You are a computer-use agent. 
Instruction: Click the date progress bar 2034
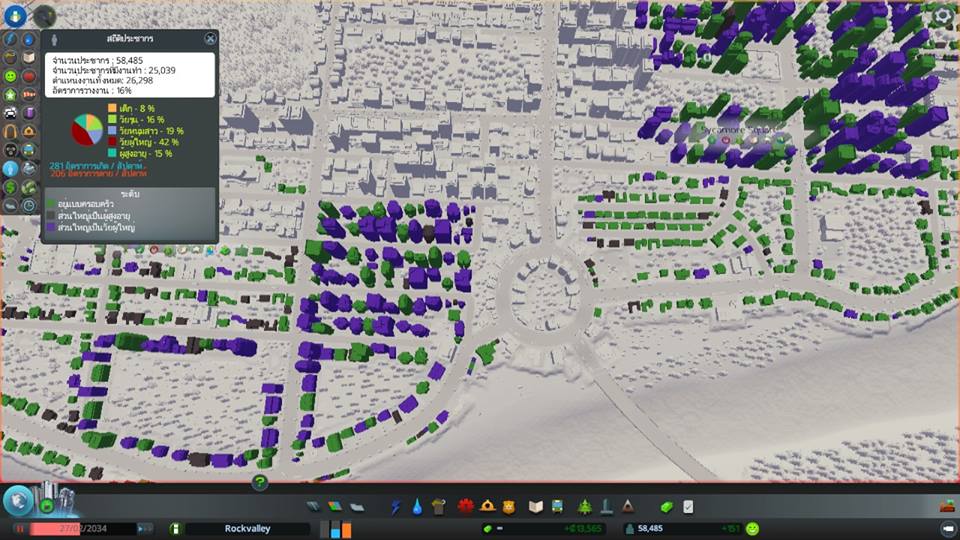pyautogui.click(x=83, y=528)
